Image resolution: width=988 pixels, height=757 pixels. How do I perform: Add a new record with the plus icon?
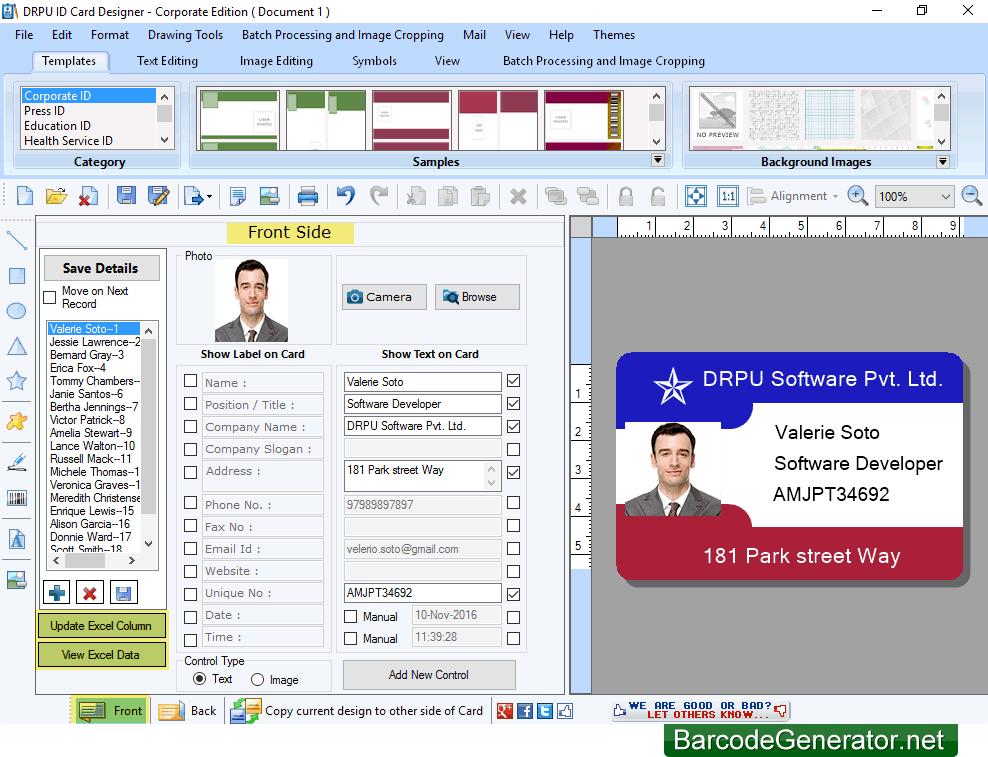57,592
